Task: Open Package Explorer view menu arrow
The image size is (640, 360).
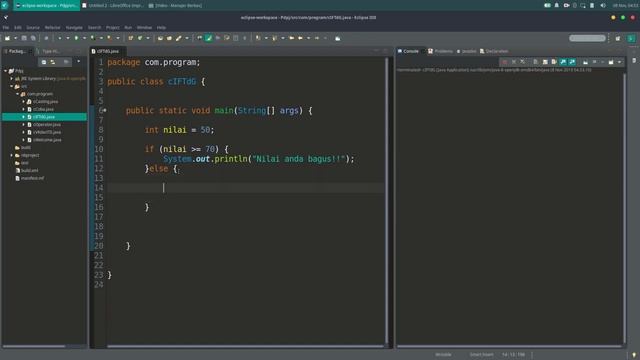Action: click(78, 62)
